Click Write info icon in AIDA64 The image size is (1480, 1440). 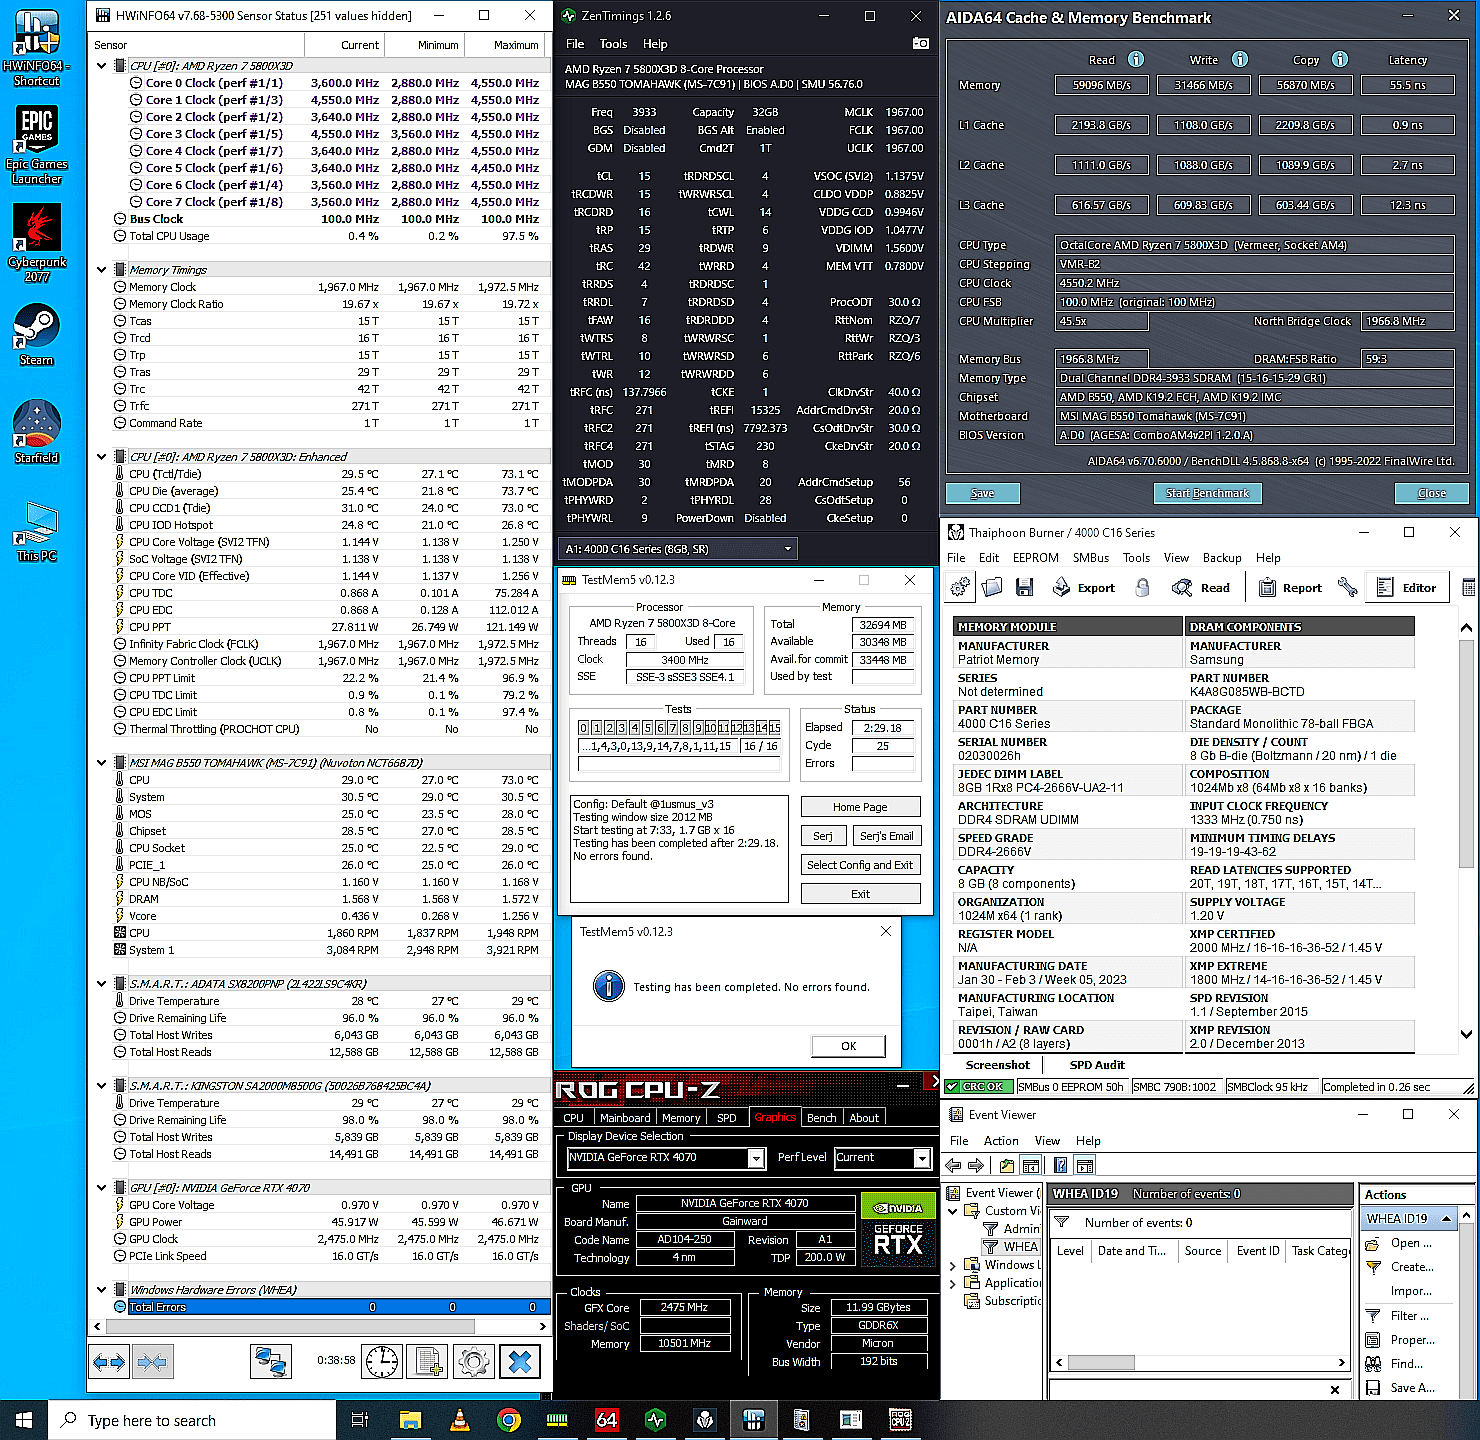(1240, 59)
